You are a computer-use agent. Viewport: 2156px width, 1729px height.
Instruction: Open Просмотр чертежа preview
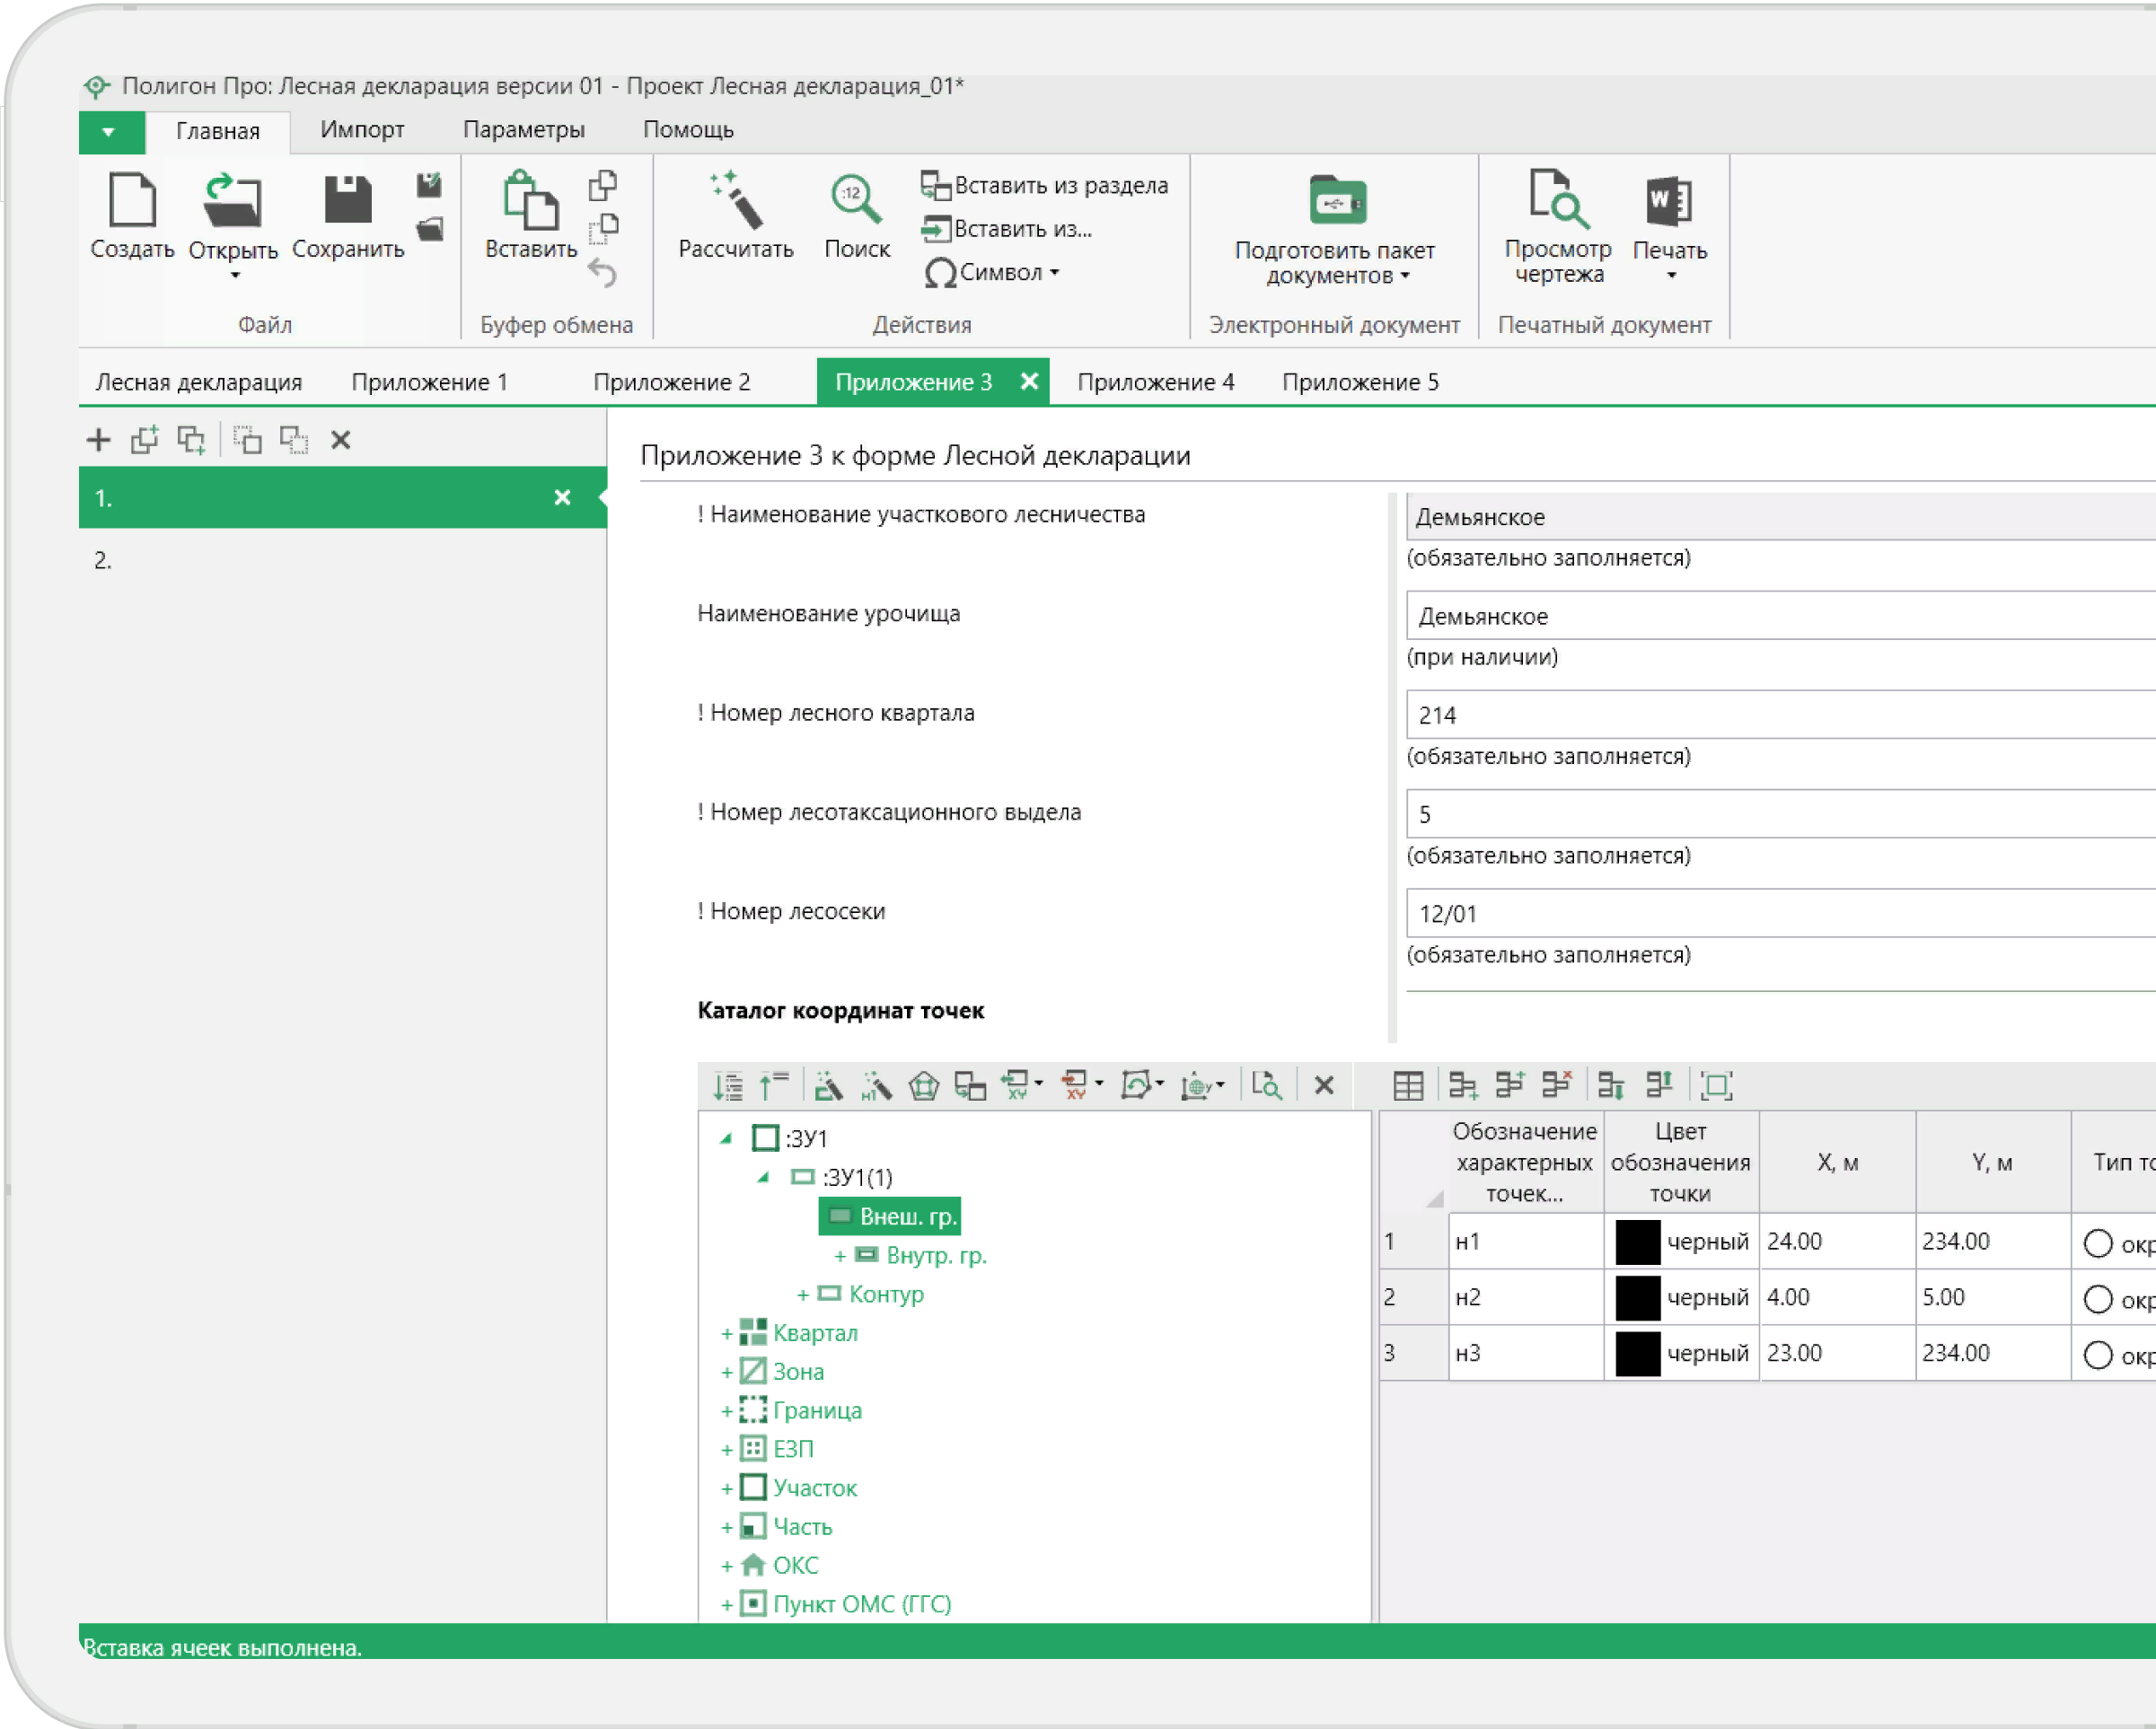coord(1557,198)
